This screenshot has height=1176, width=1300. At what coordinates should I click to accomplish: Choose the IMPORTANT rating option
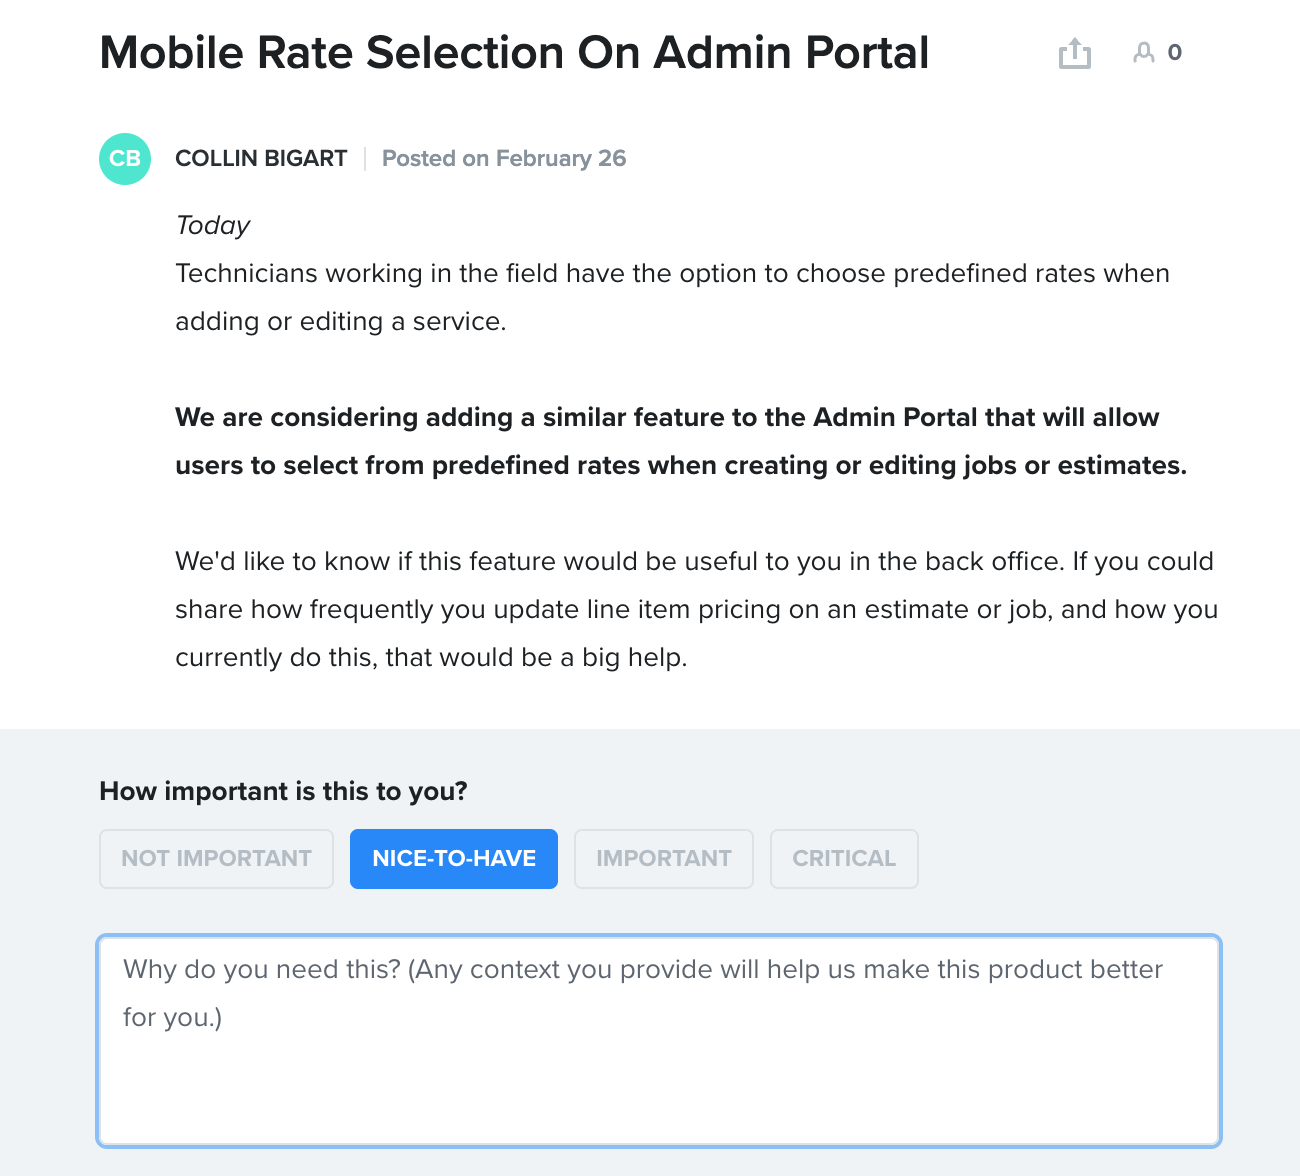coord(664,858)
